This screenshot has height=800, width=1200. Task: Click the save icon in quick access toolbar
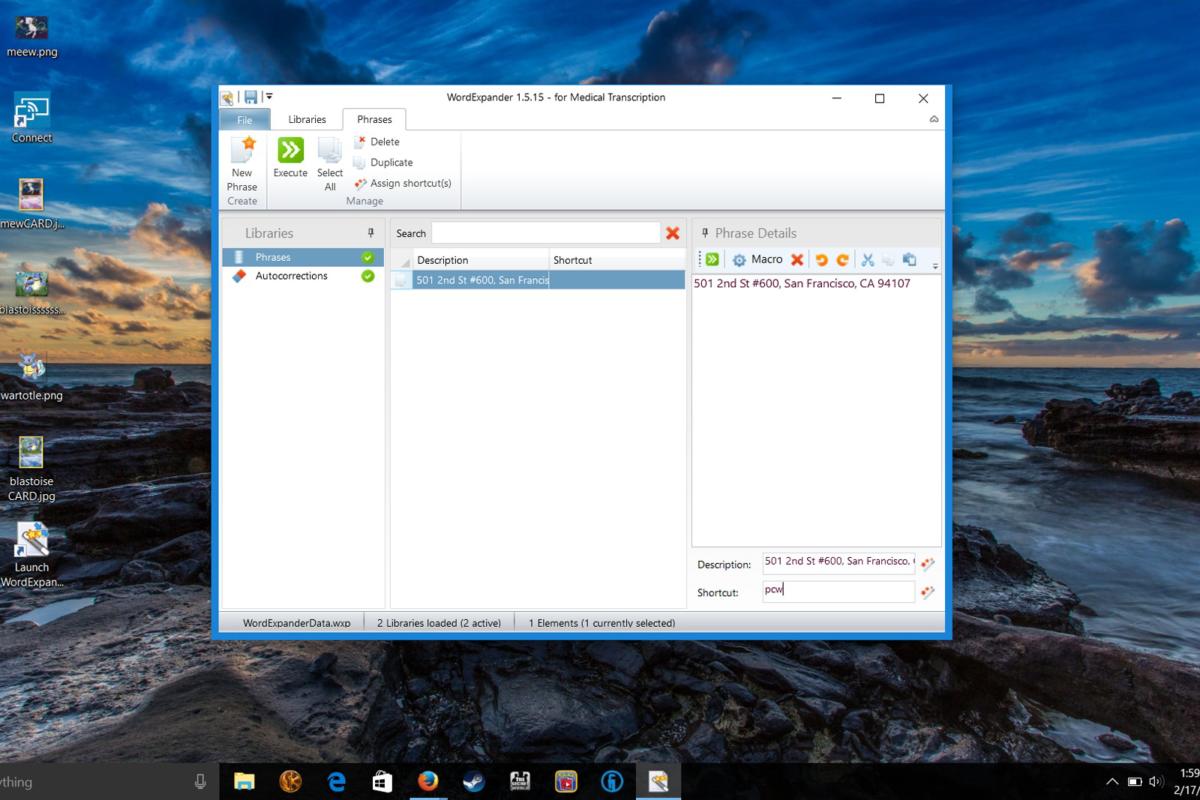click(250, 97)
